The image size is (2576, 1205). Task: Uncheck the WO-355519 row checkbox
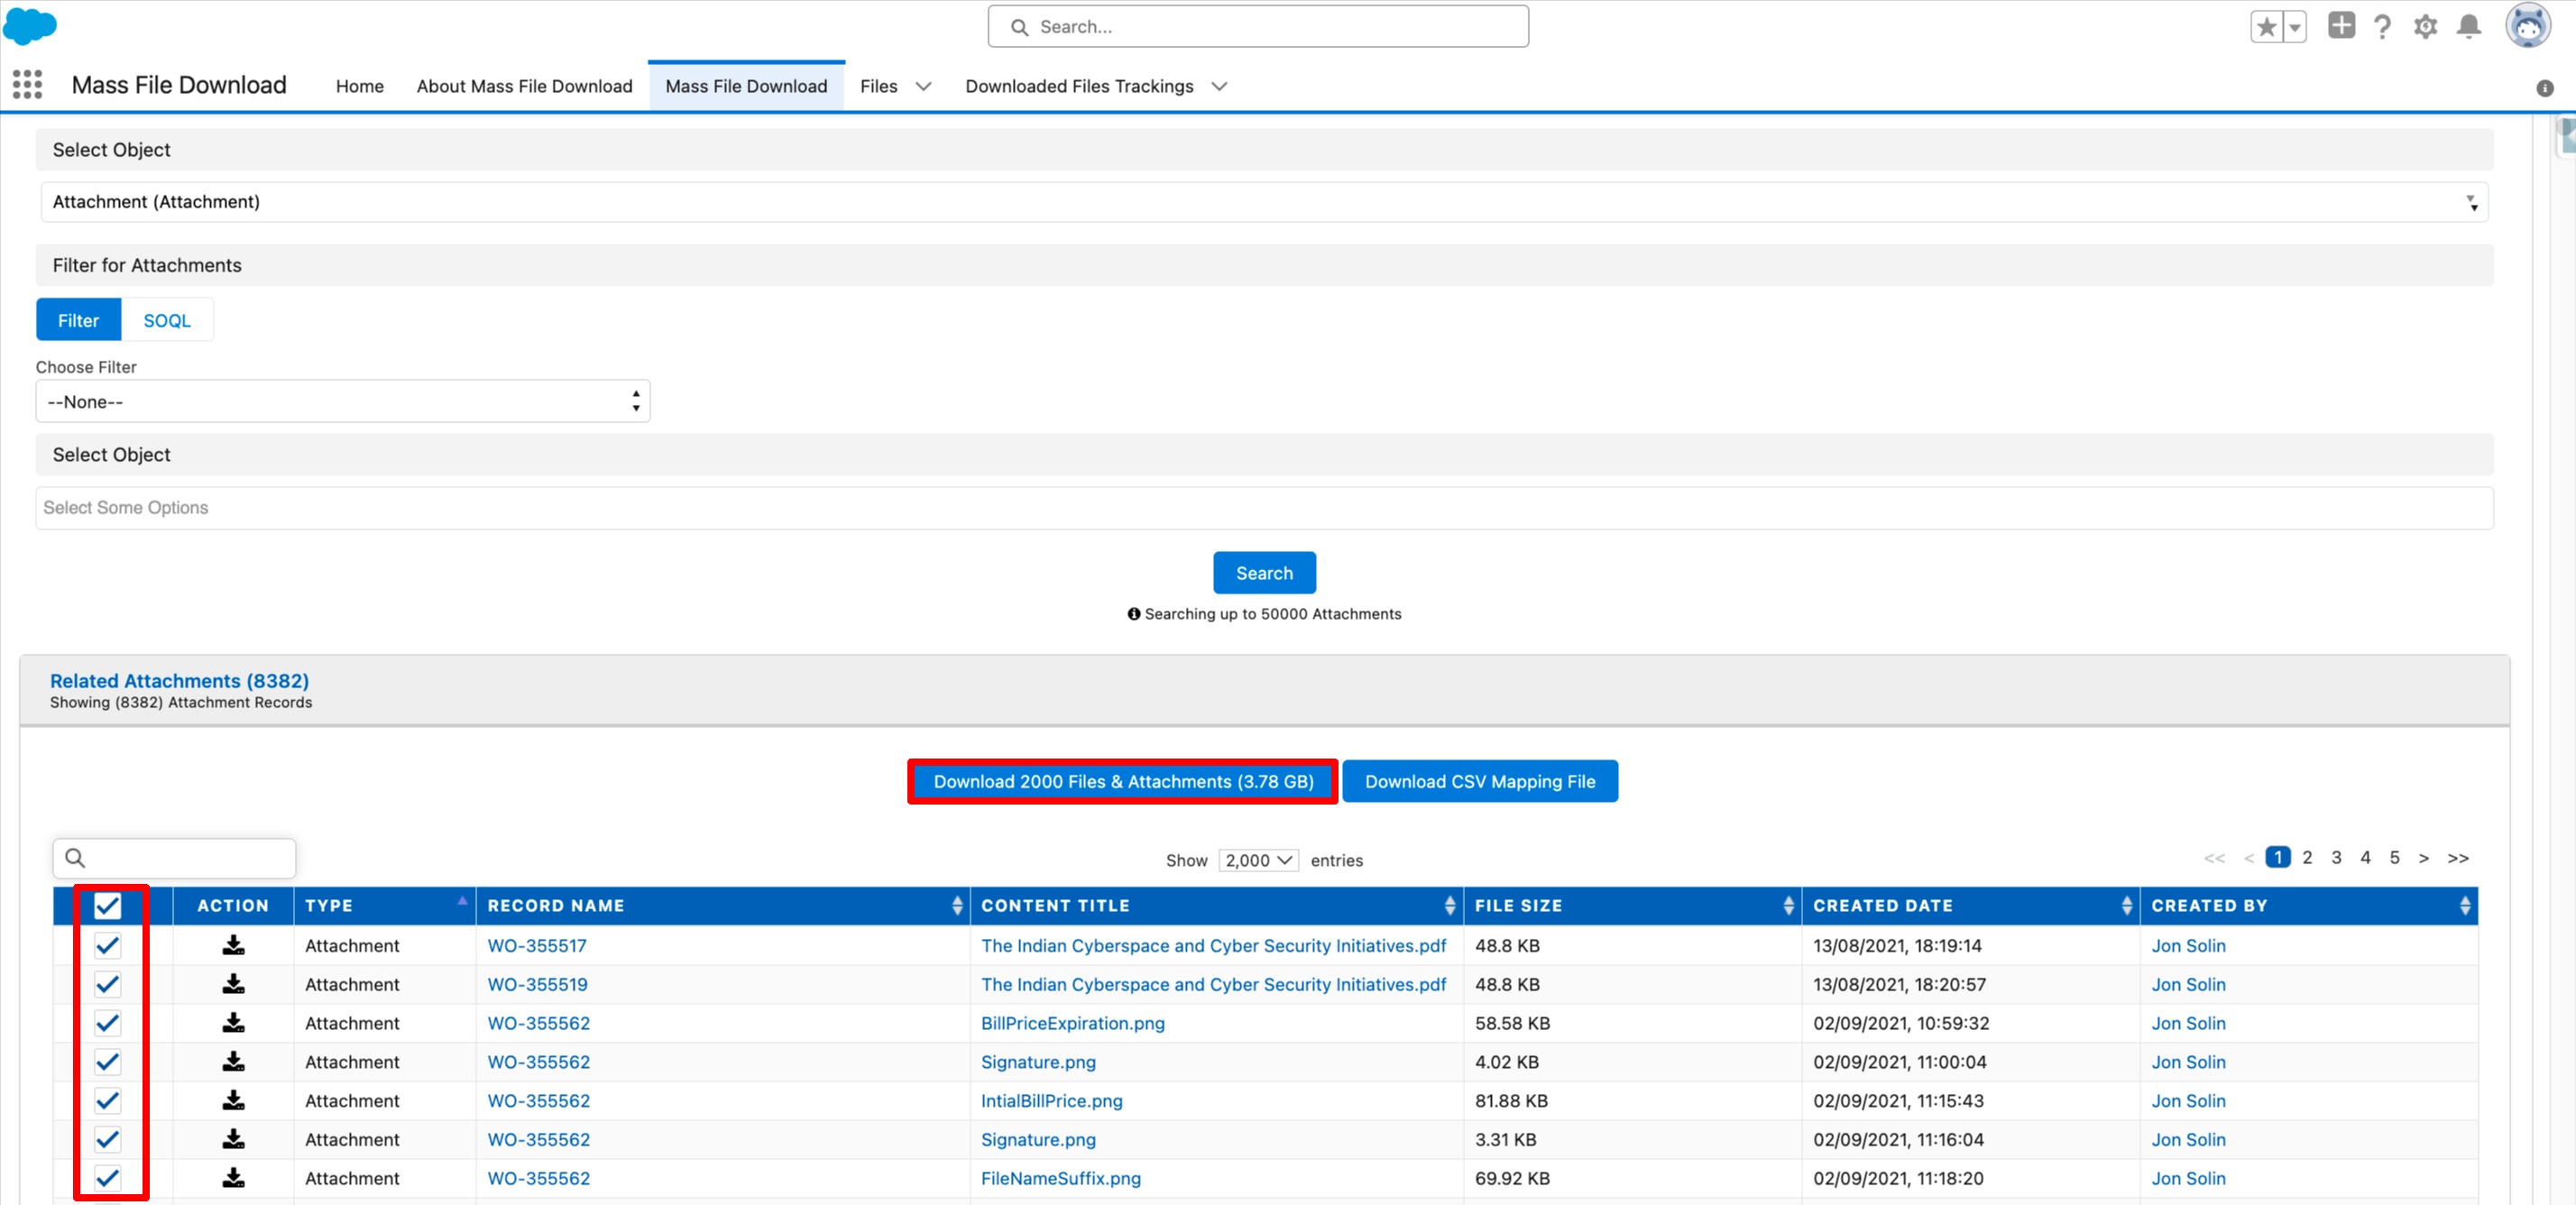(x=107, y=984)
